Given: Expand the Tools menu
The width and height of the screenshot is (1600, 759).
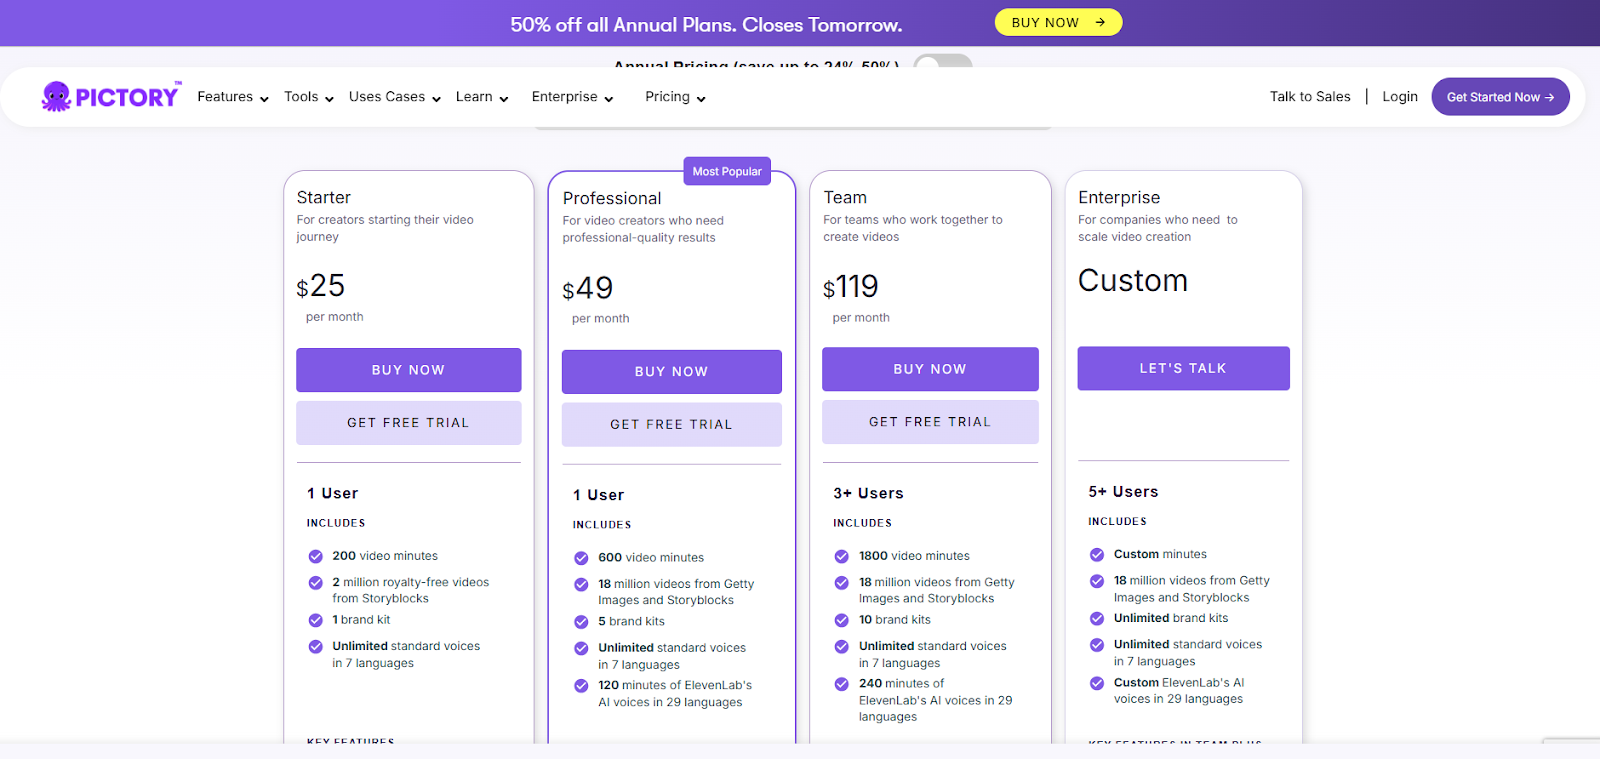Looking at the screenshot, I should tap(309, 97).
